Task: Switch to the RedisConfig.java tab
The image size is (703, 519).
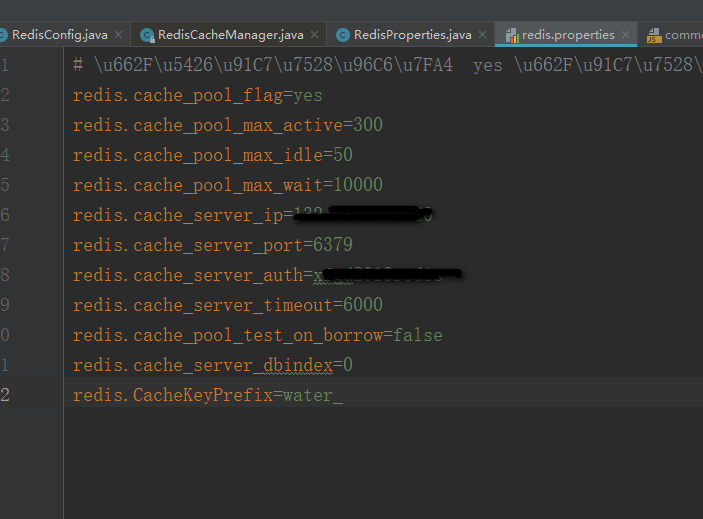Action: point(60,35)
